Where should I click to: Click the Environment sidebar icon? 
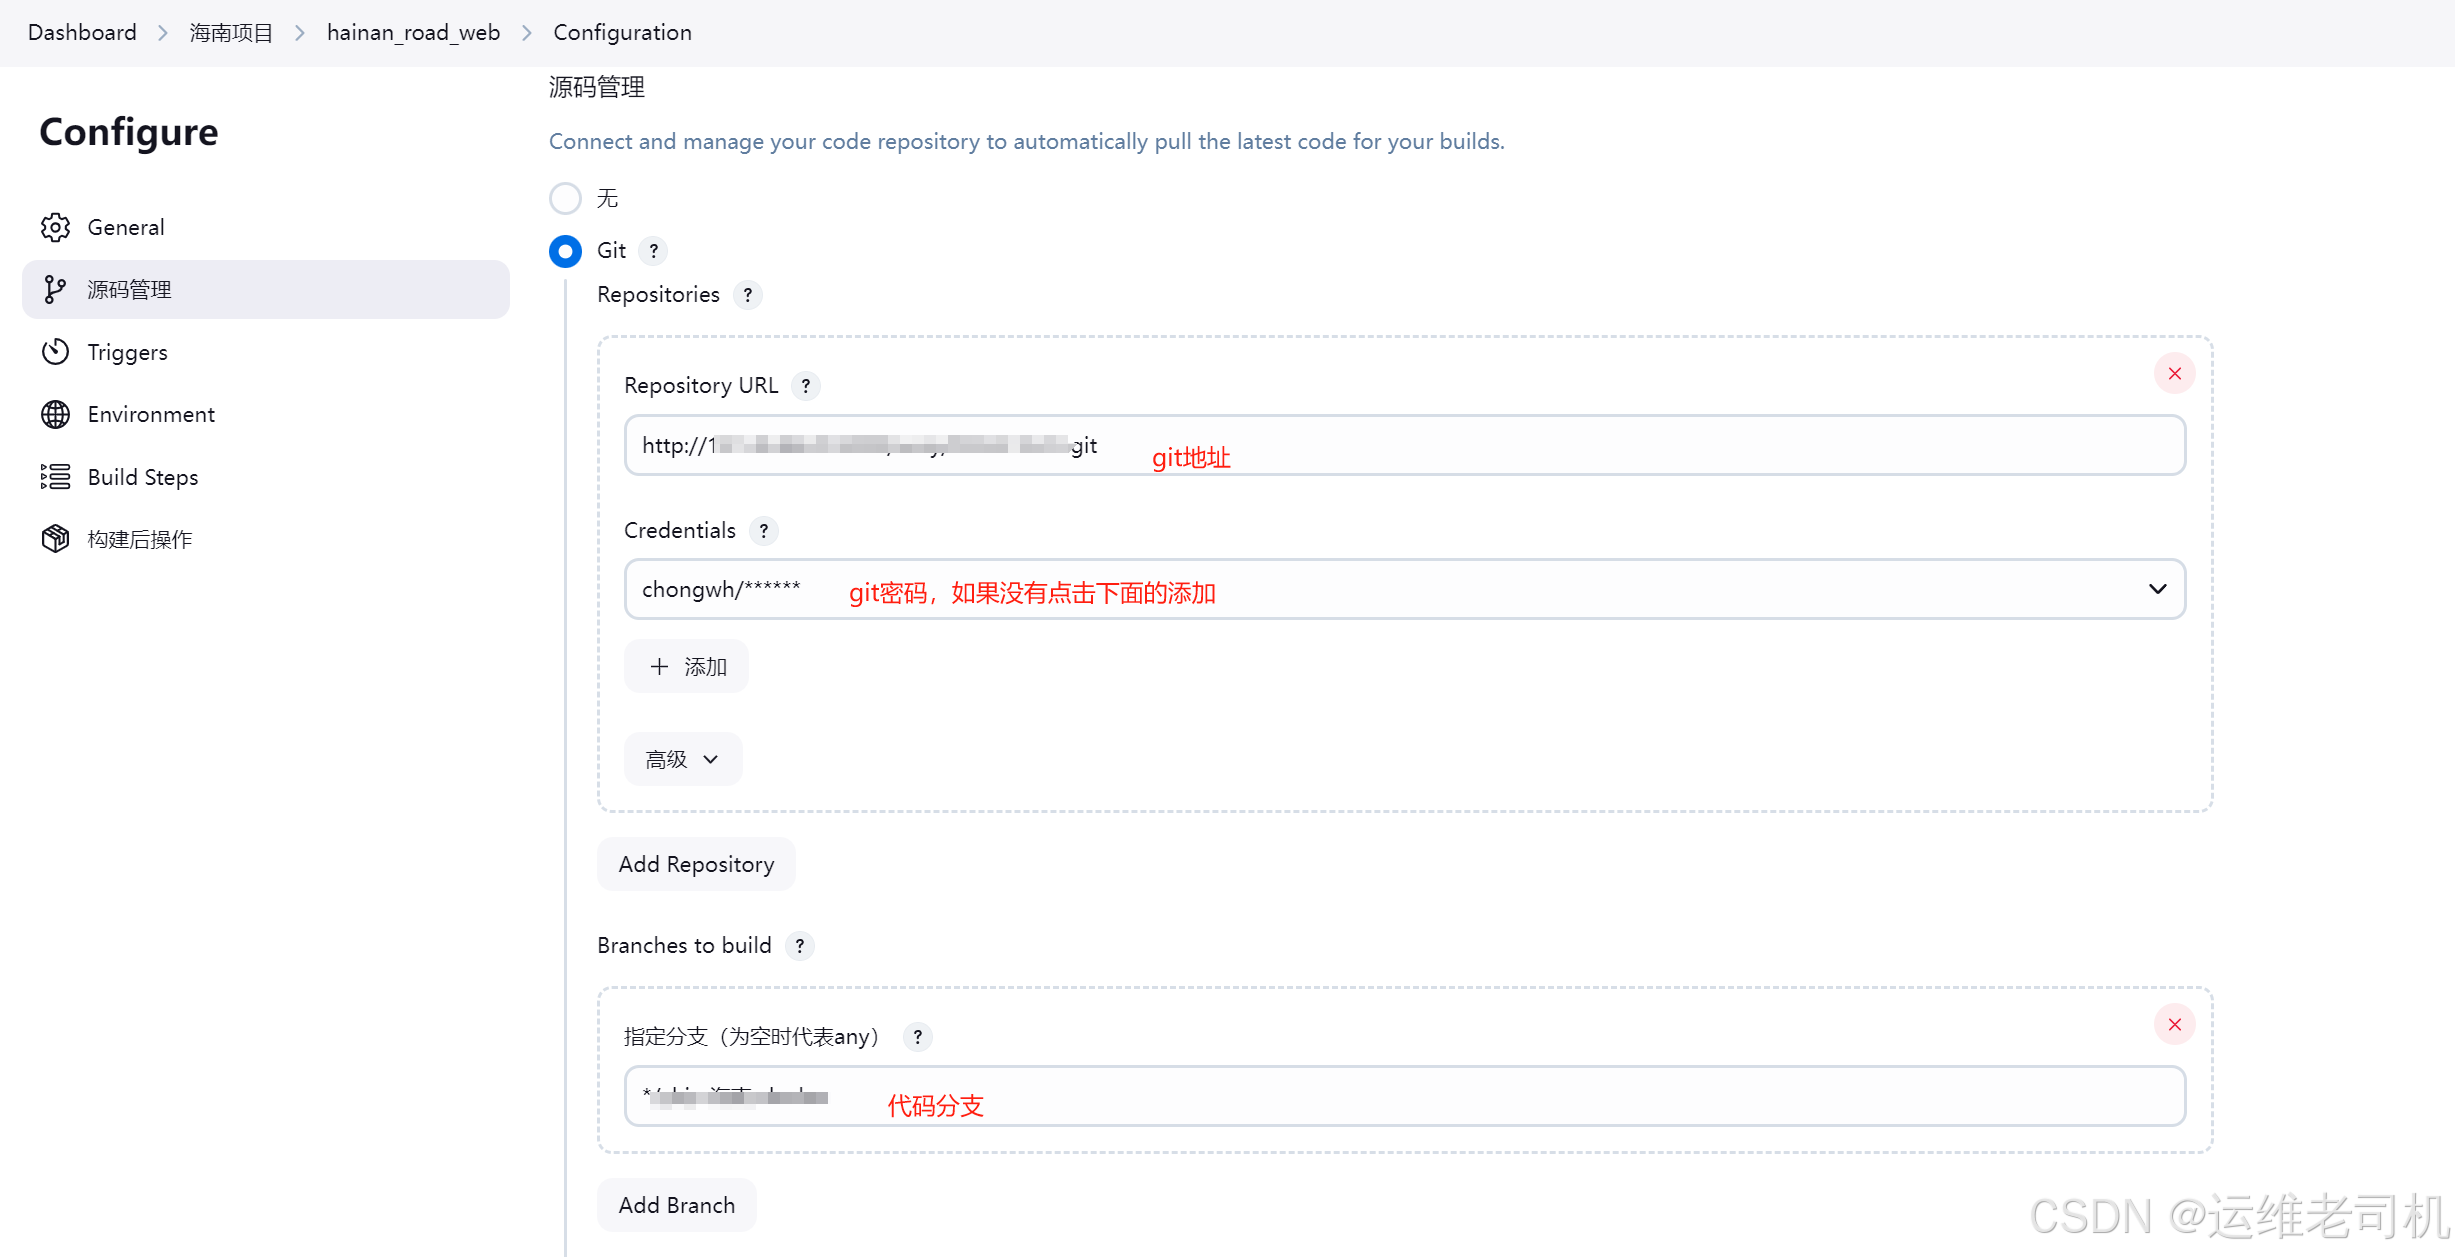56,414
